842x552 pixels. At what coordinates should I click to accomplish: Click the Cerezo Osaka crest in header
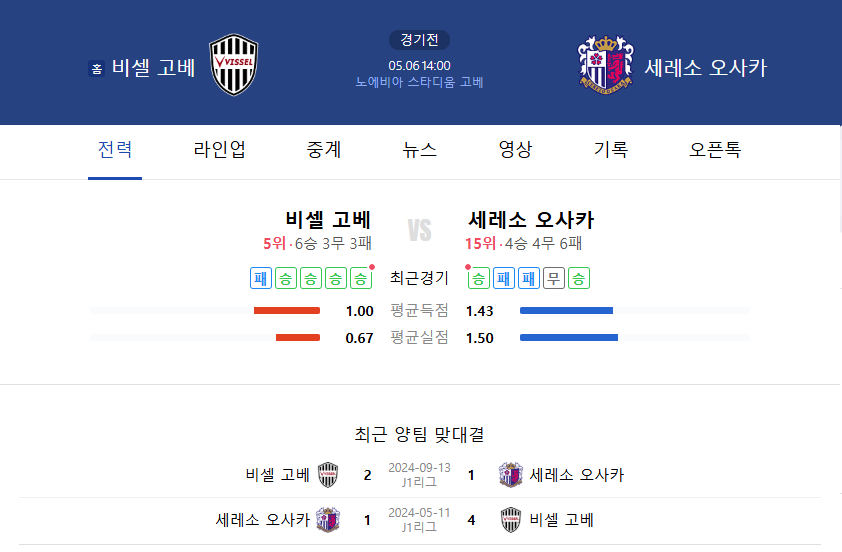click(x=606, y=64)
